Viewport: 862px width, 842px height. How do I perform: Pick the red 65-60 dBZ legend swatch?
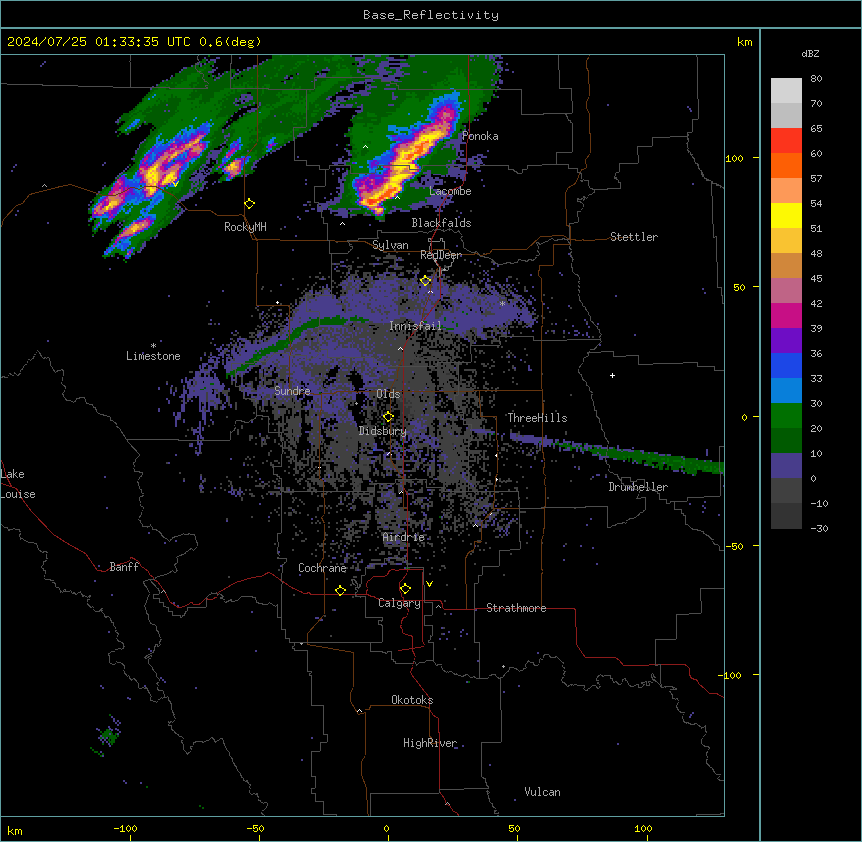pos(786,141)
